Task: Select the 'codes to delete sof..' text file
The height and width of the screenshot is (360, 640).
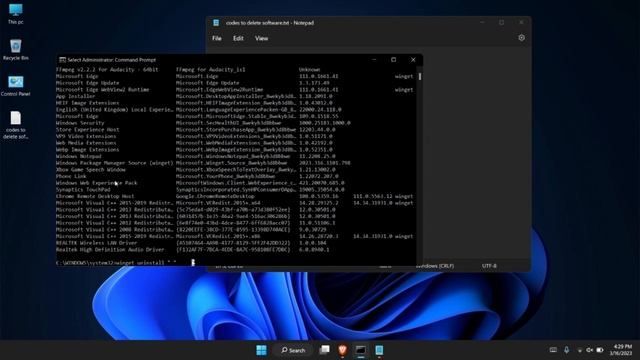Action: point(16,125)
